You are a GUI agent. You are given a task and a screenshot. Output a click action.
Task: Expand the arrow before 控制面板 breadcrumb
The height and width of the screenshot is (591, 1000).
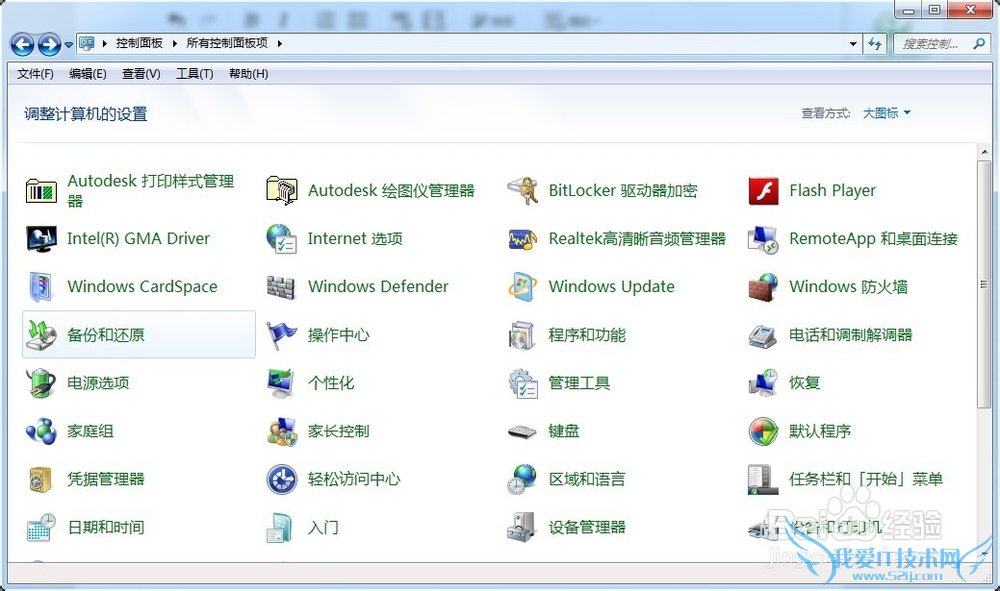point(104,43)
